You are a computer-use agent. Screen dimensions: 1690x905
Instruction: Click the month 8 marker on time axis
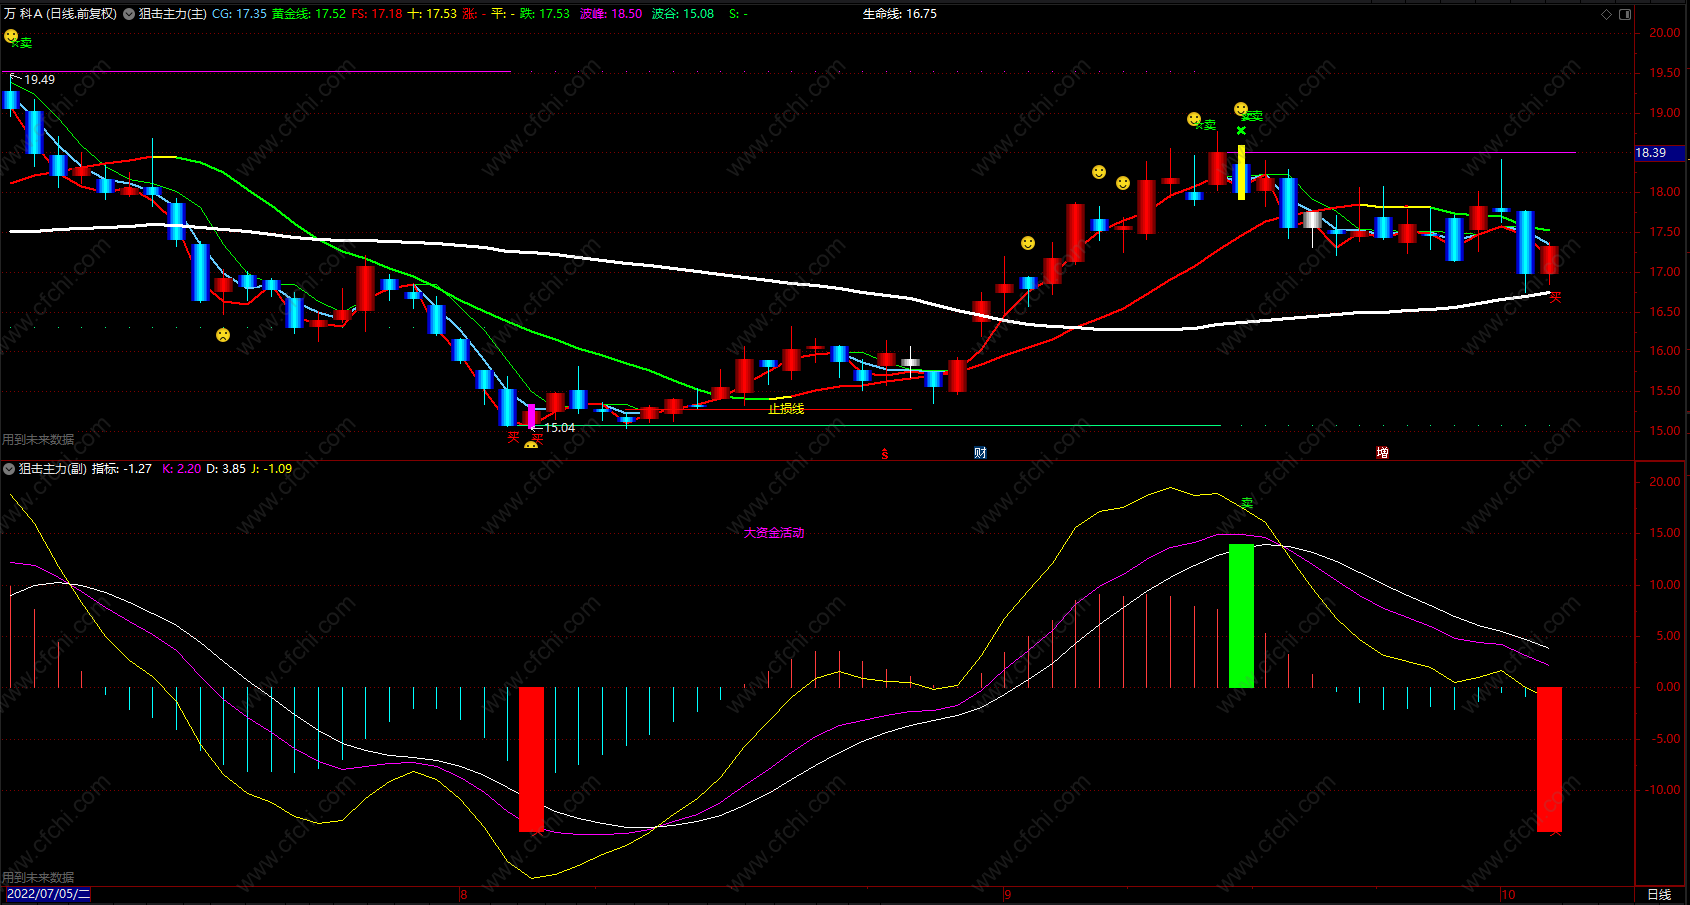(x=464, y=895)
